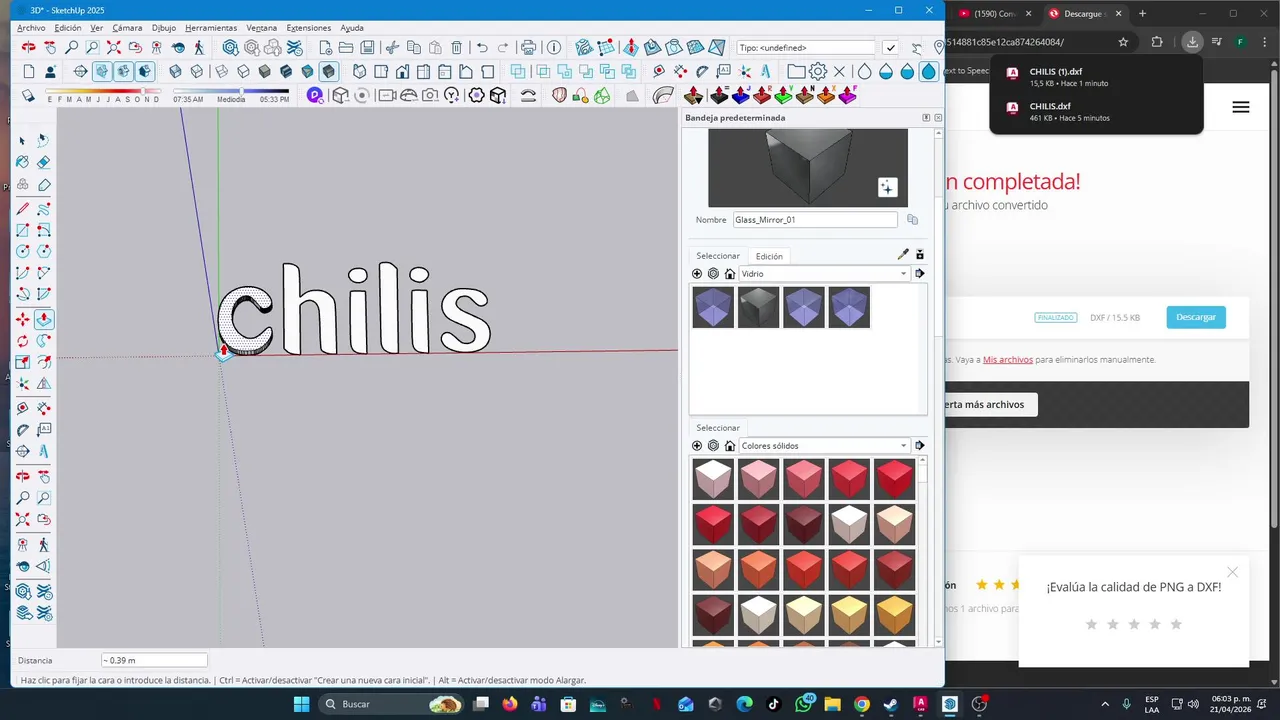Viewport: 1280px width, 720px height.
Task: Toggle Shaded With Textures style
Action: point(286,71)
